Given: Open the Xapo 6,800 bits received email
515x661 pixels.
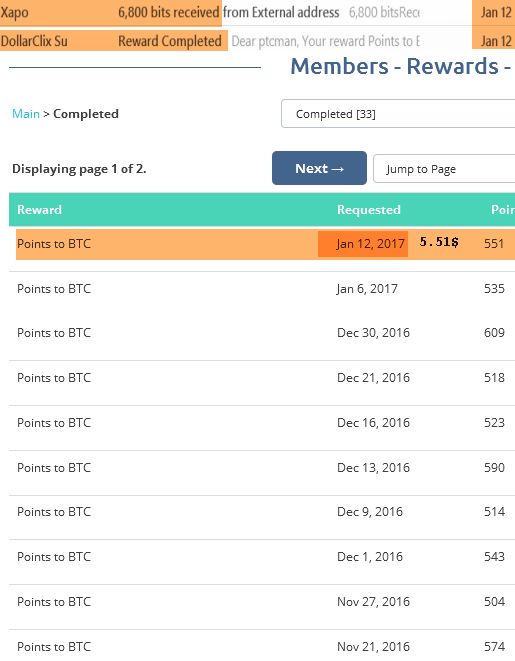Looking at the screenshot, I should point(258,12).
